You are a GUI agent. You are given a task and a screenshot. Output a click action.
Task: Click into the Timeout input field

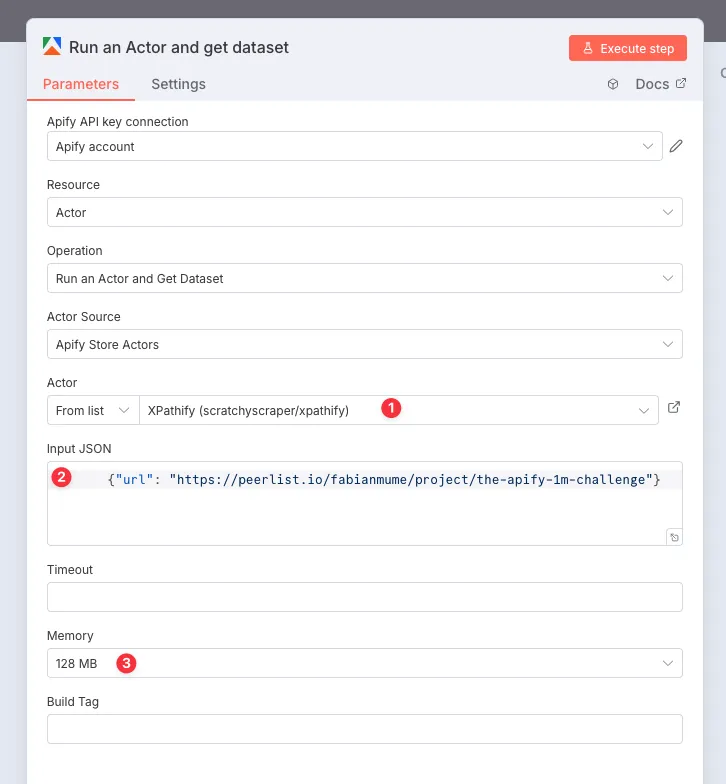click(x=364, y=597)
